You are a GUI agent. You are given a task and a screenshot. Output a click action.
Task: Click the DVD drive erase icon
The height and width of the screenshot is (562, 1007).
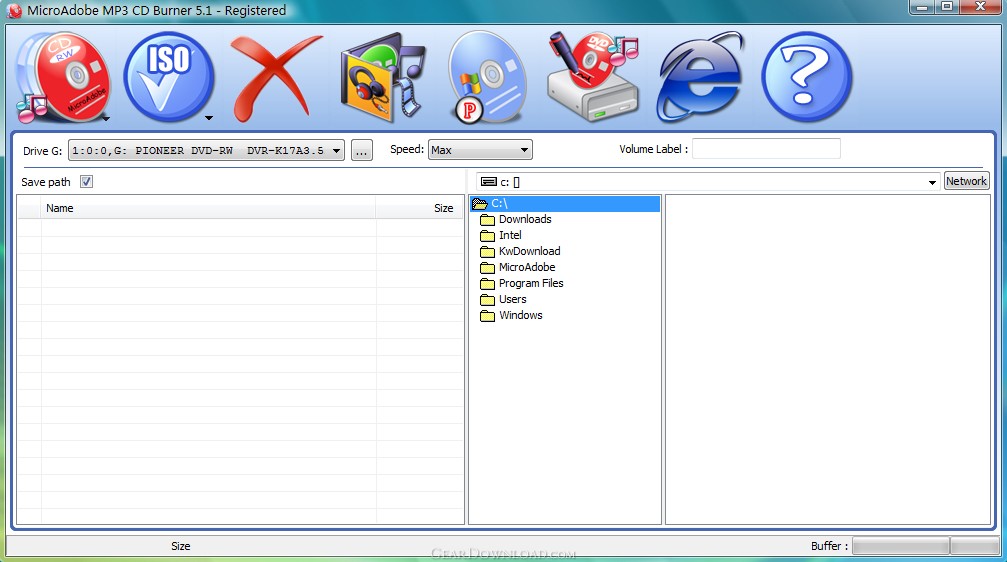[592, 77]
